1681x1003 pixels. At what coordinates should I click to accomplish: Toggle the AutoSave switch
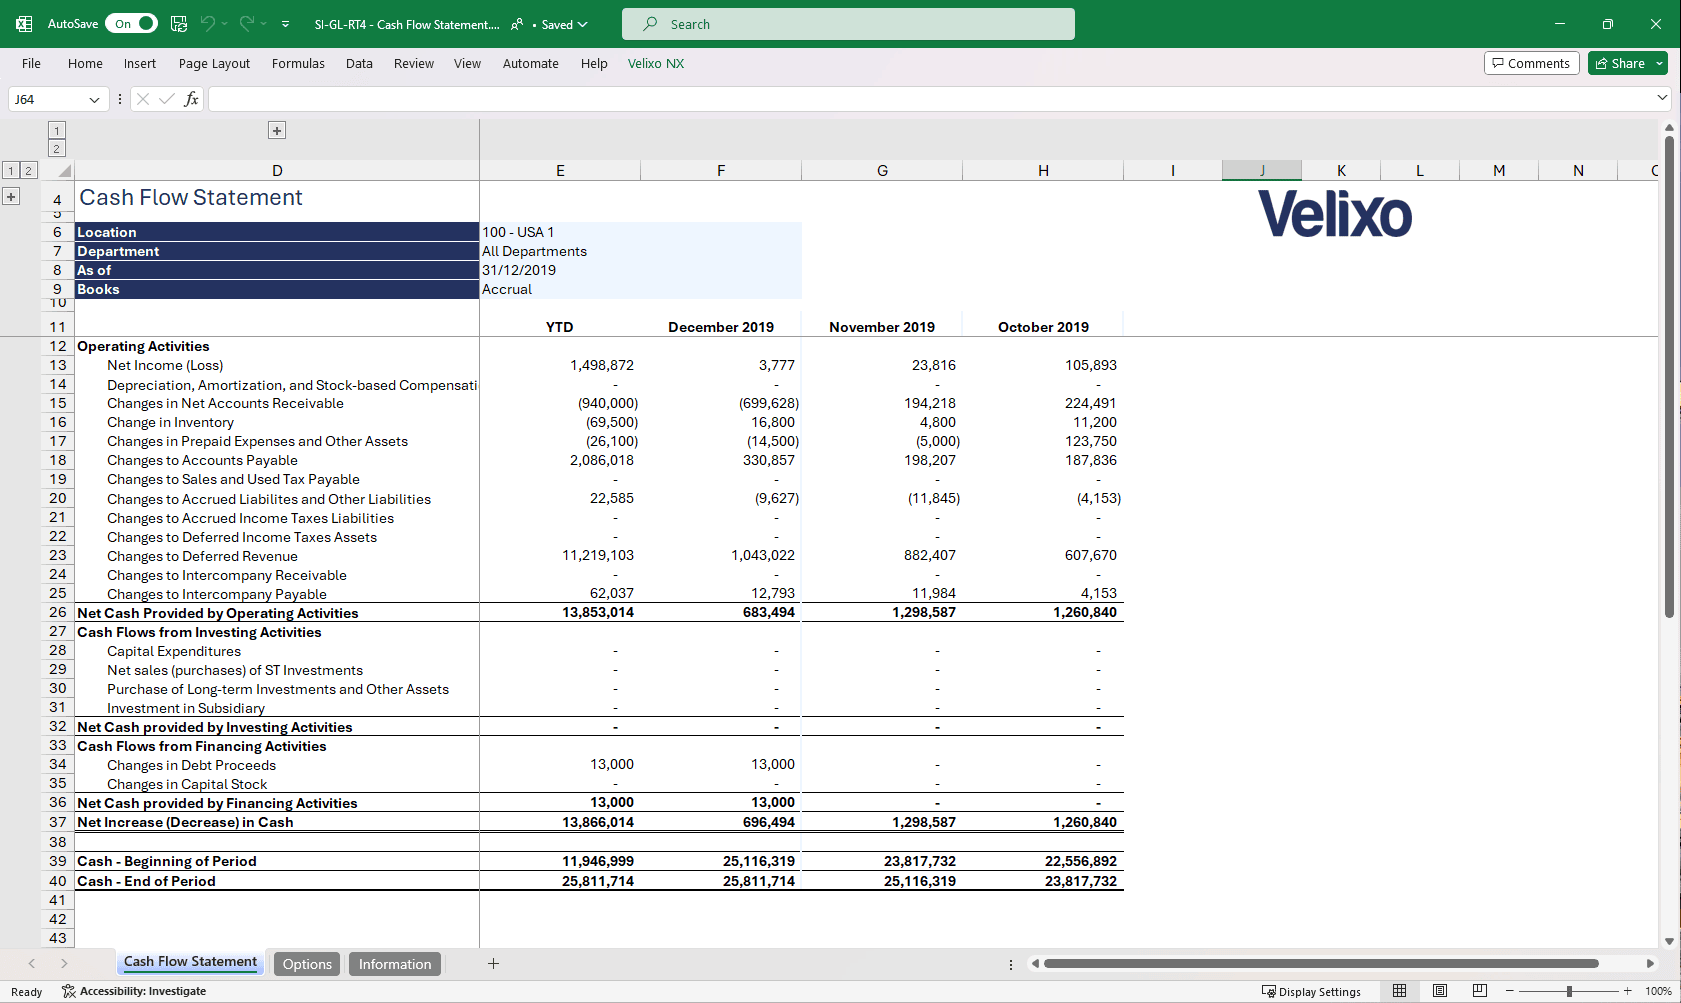132,24
